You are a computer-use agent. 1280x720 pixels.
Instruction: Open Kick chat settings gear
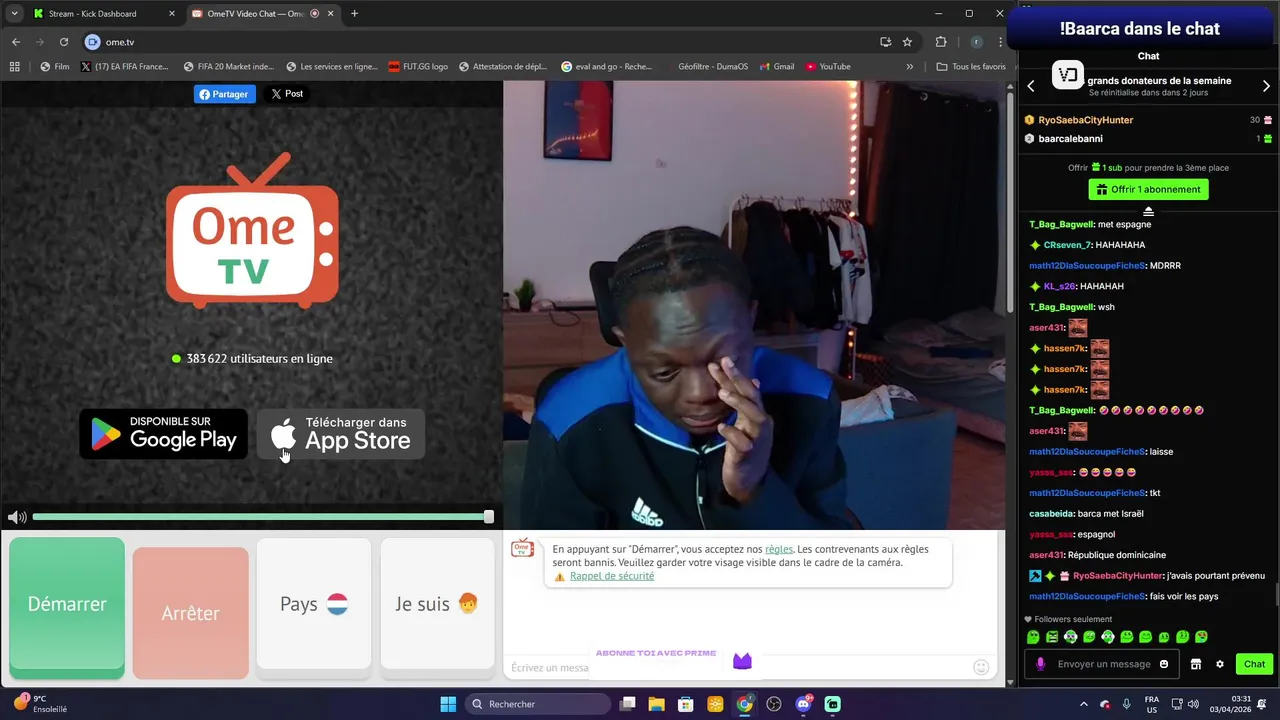[x=1219, y=664]
